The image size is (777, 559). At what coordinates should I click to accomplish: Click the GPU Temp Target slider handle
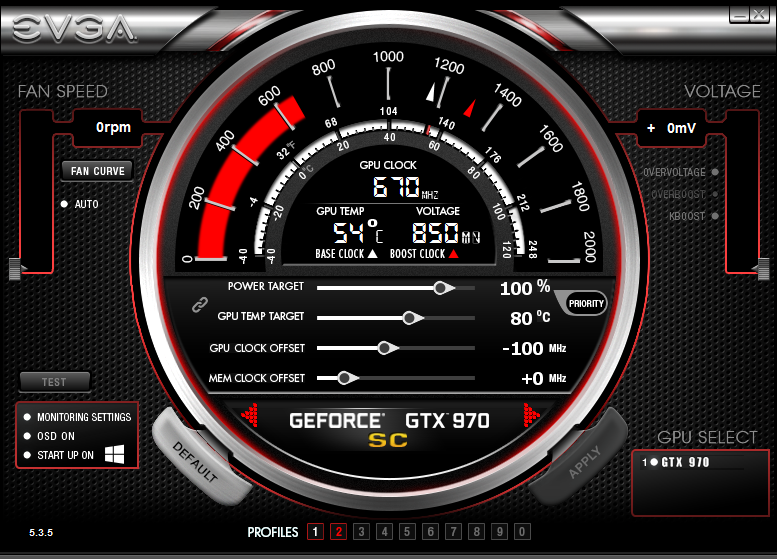click(x=410, y=318)
